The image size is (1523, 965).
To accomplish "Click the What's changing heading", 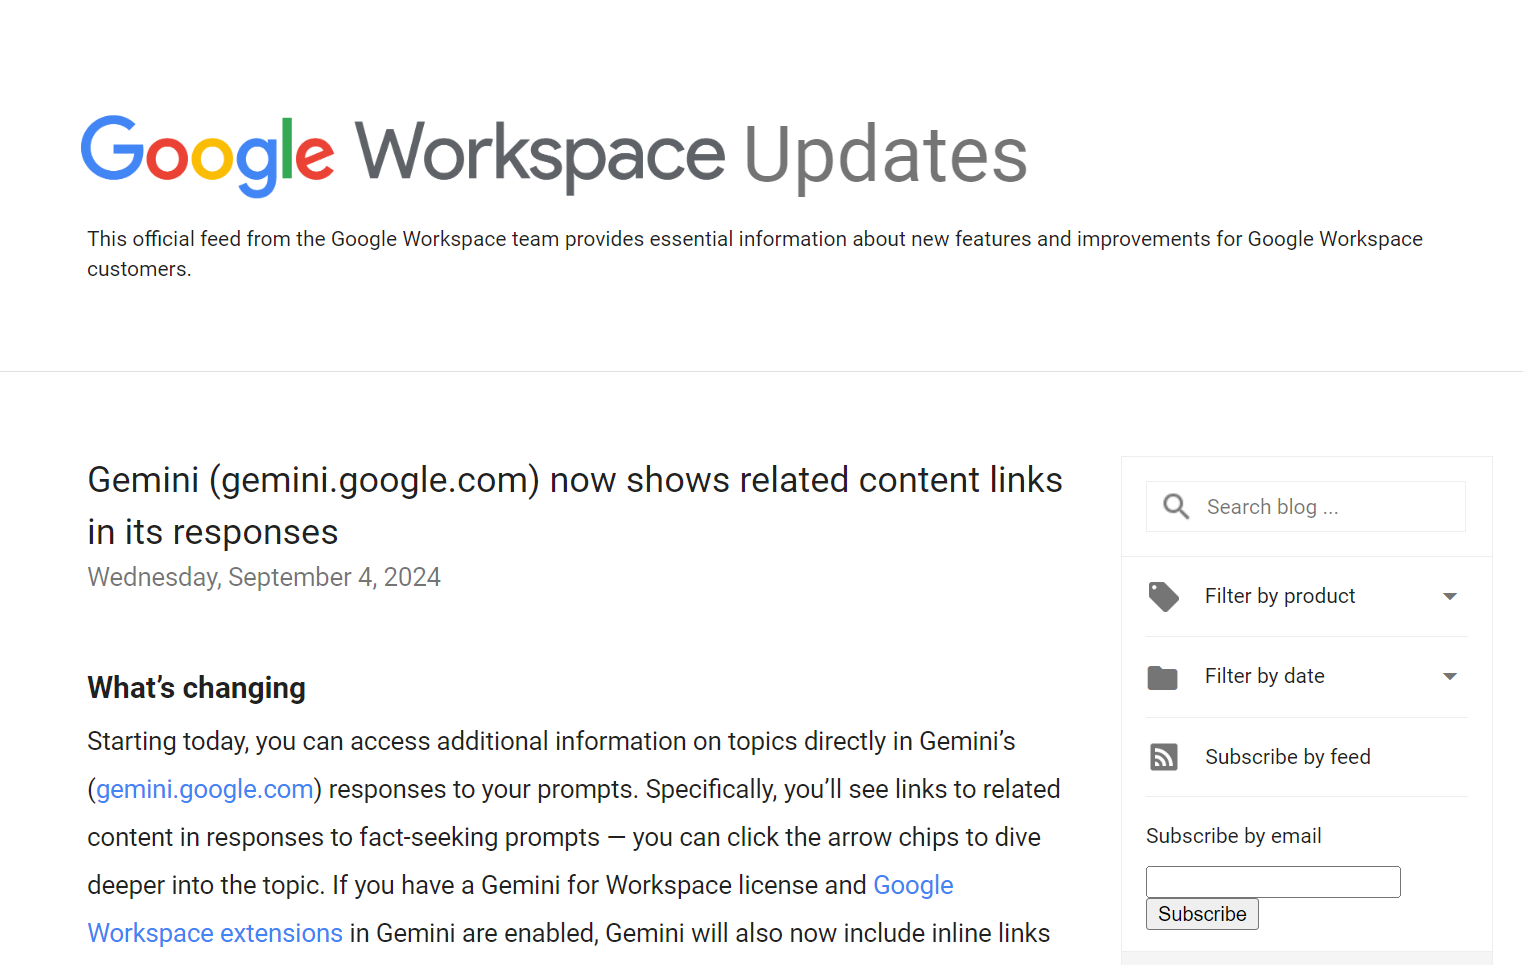I will (x=196, y=688).
